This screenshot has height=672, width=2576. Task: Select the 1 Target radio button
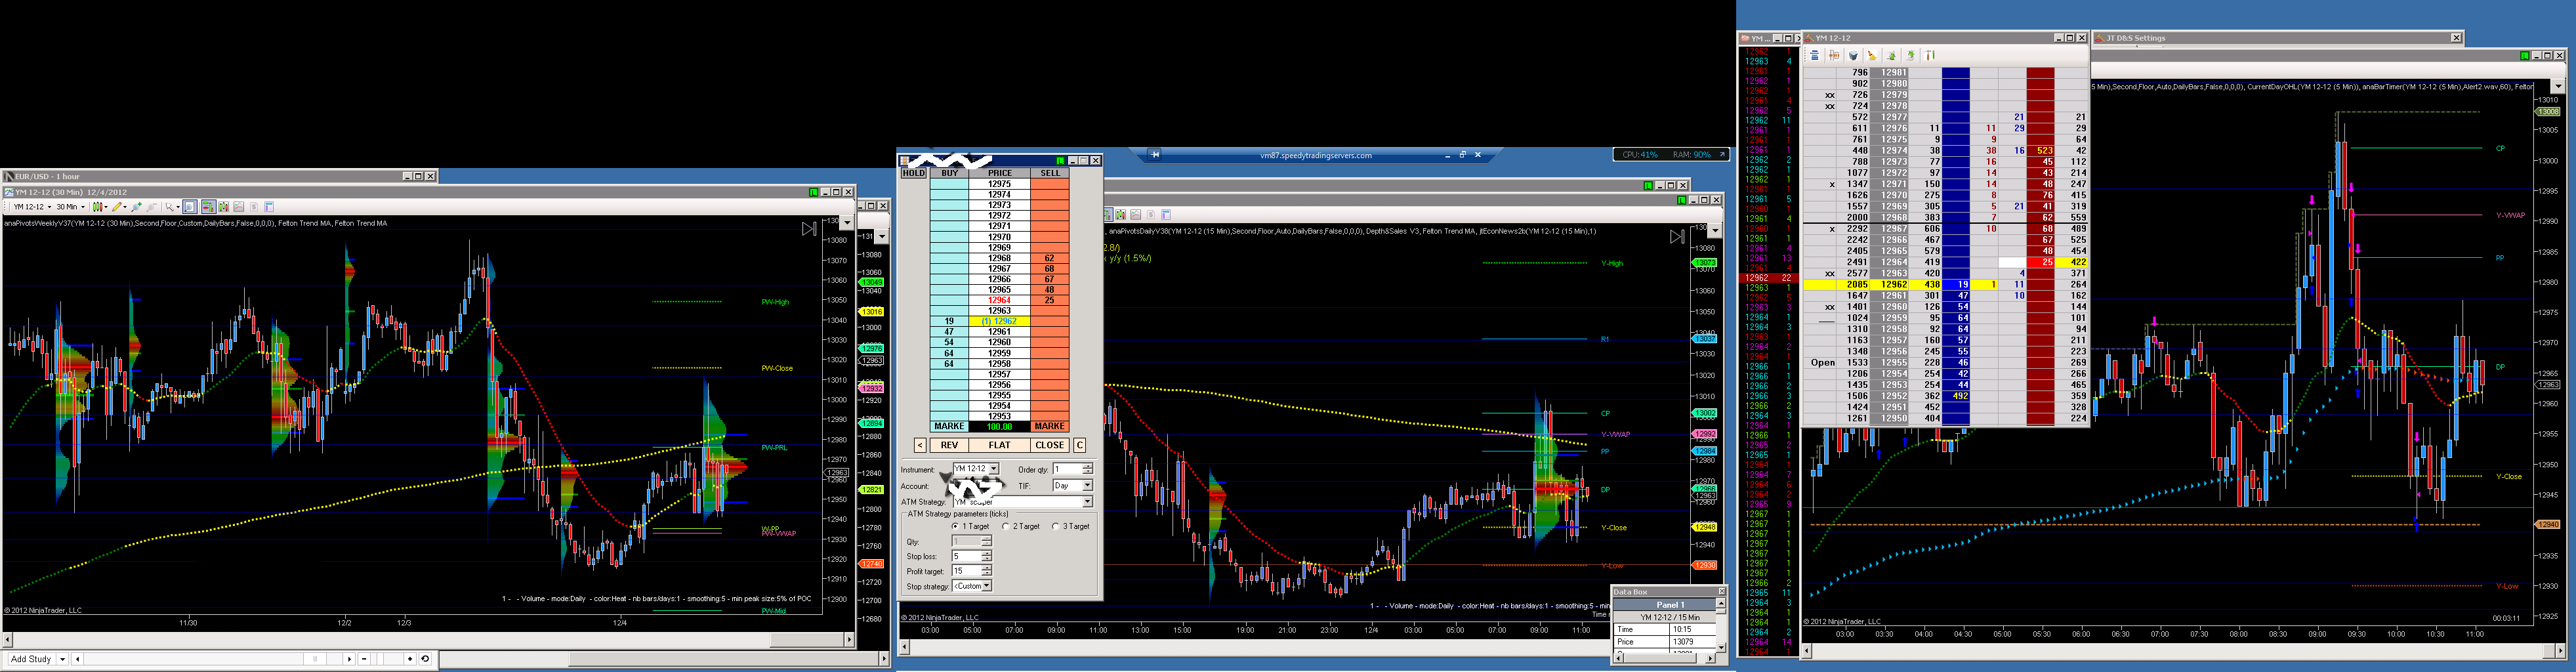[x=956, y=526]
